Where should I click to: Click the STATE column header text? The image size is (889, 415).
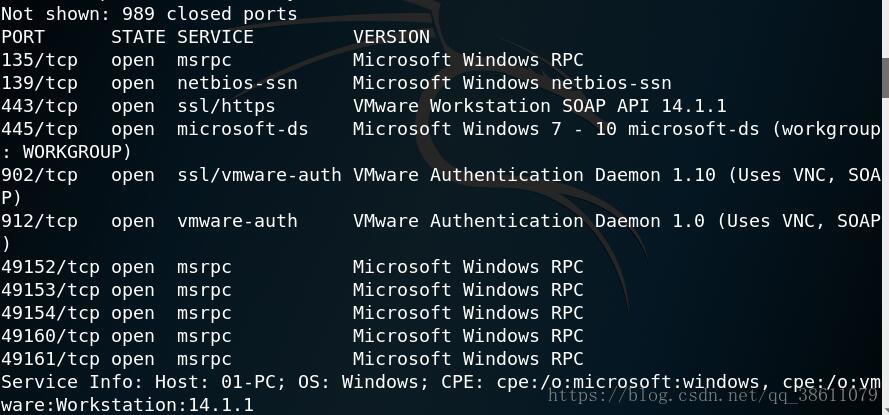coord(138,37)
